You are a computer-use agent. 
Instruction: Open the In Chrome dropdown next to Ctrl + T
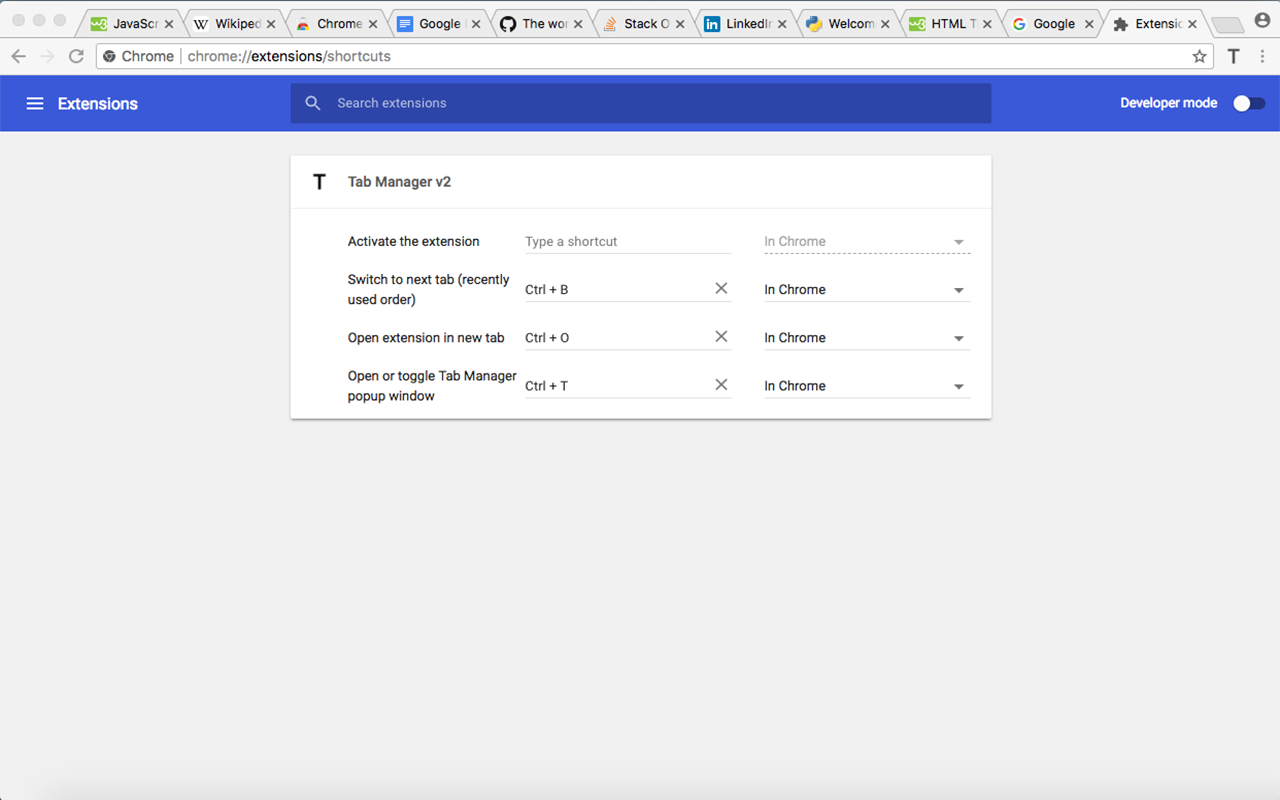pos(958,385)
